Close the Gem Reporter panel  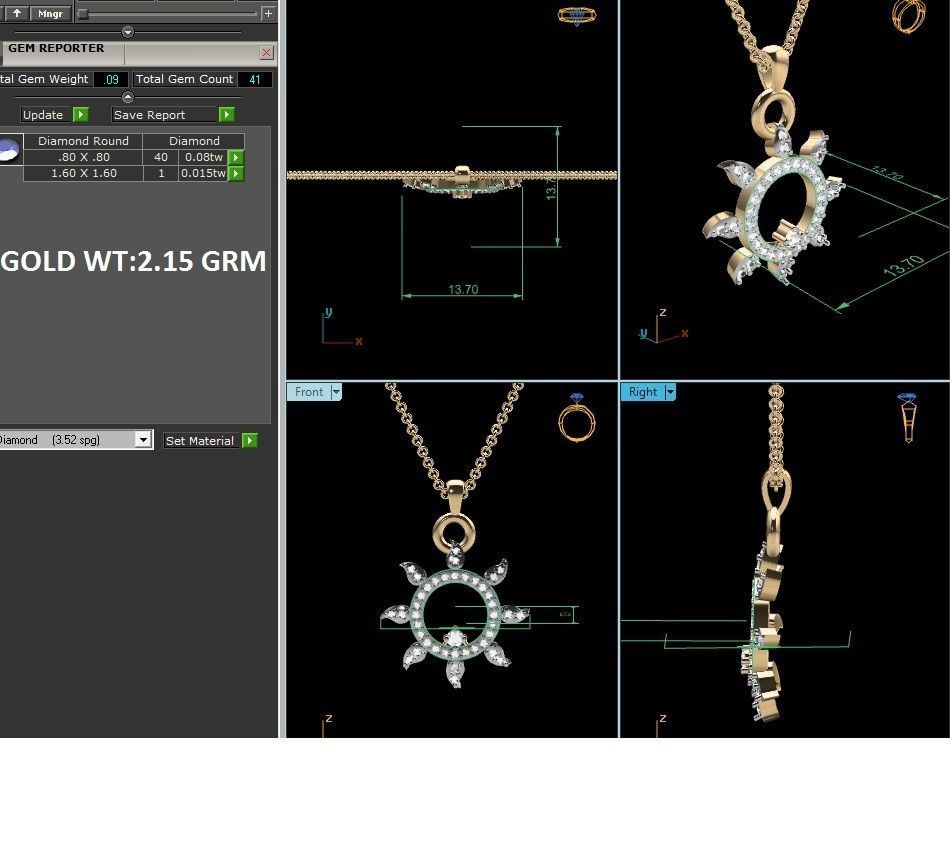coord(267,53)
